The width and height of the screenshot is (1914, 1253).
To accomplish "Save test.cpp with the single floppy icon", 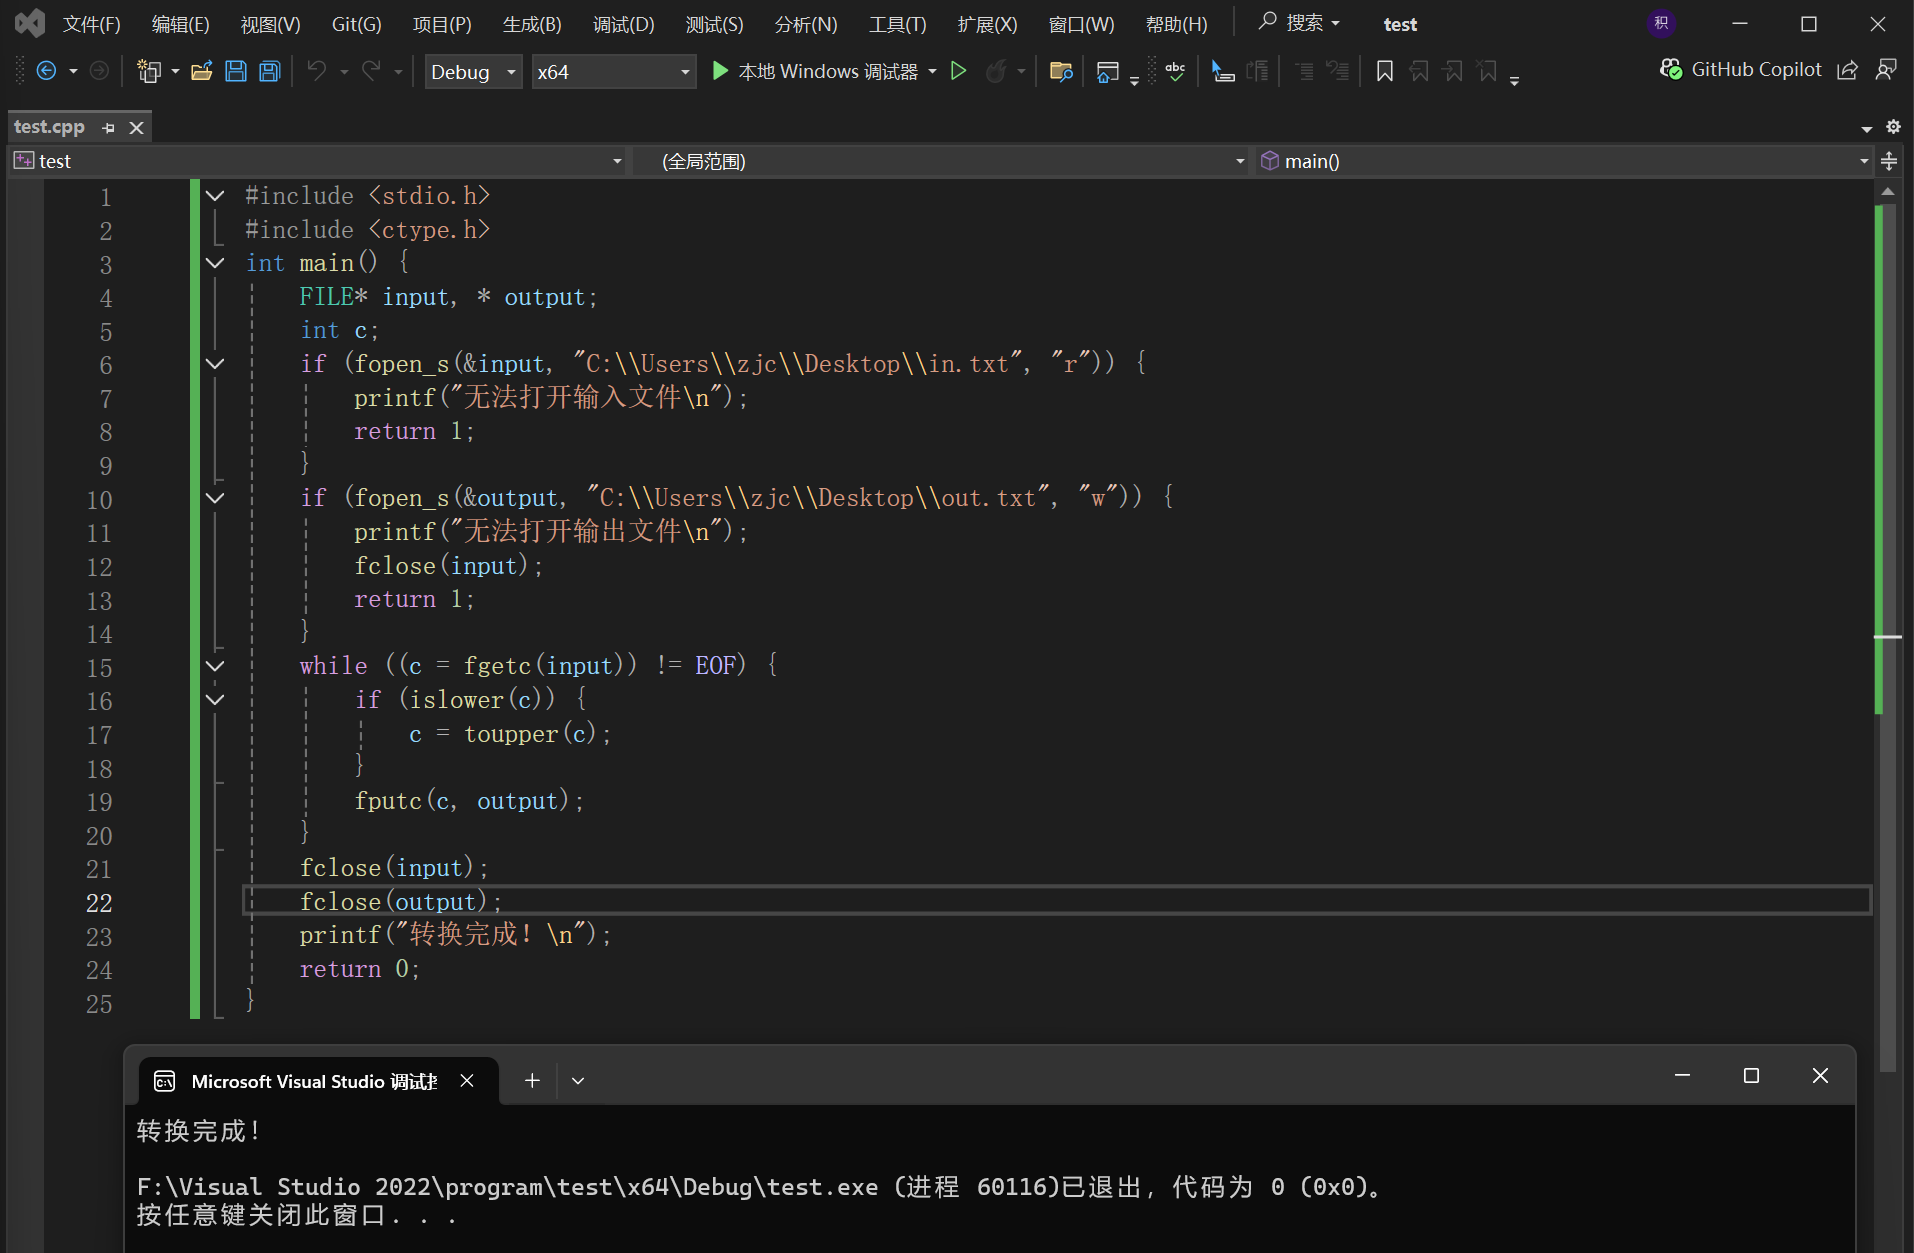I will (x=236, y=71).
